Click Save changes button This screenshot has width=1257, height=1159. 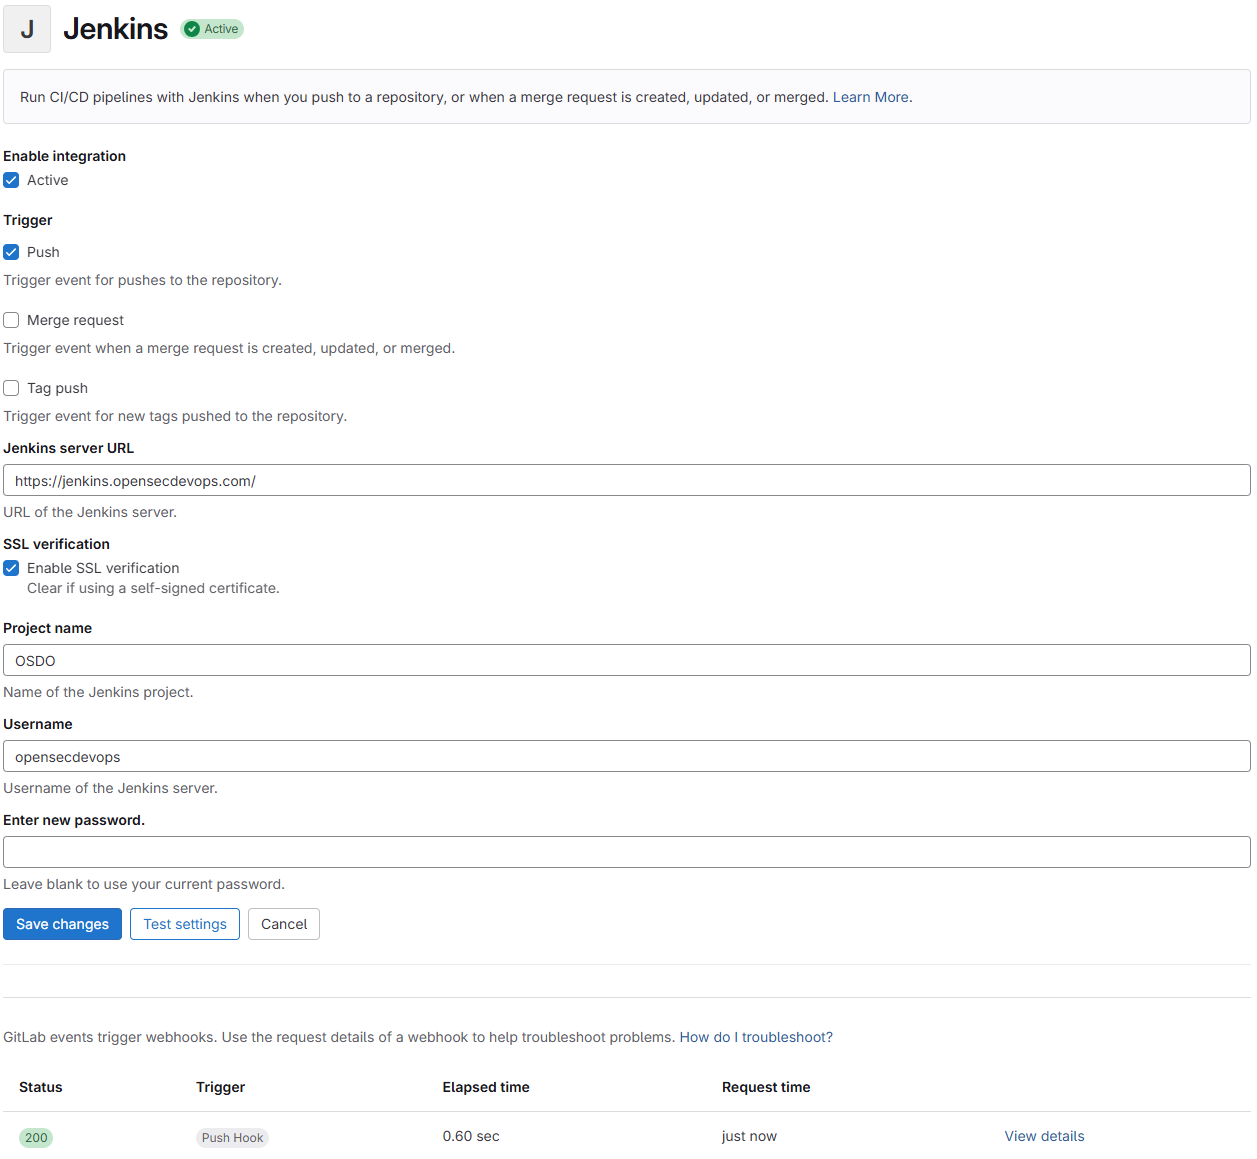tap(62, 924)
